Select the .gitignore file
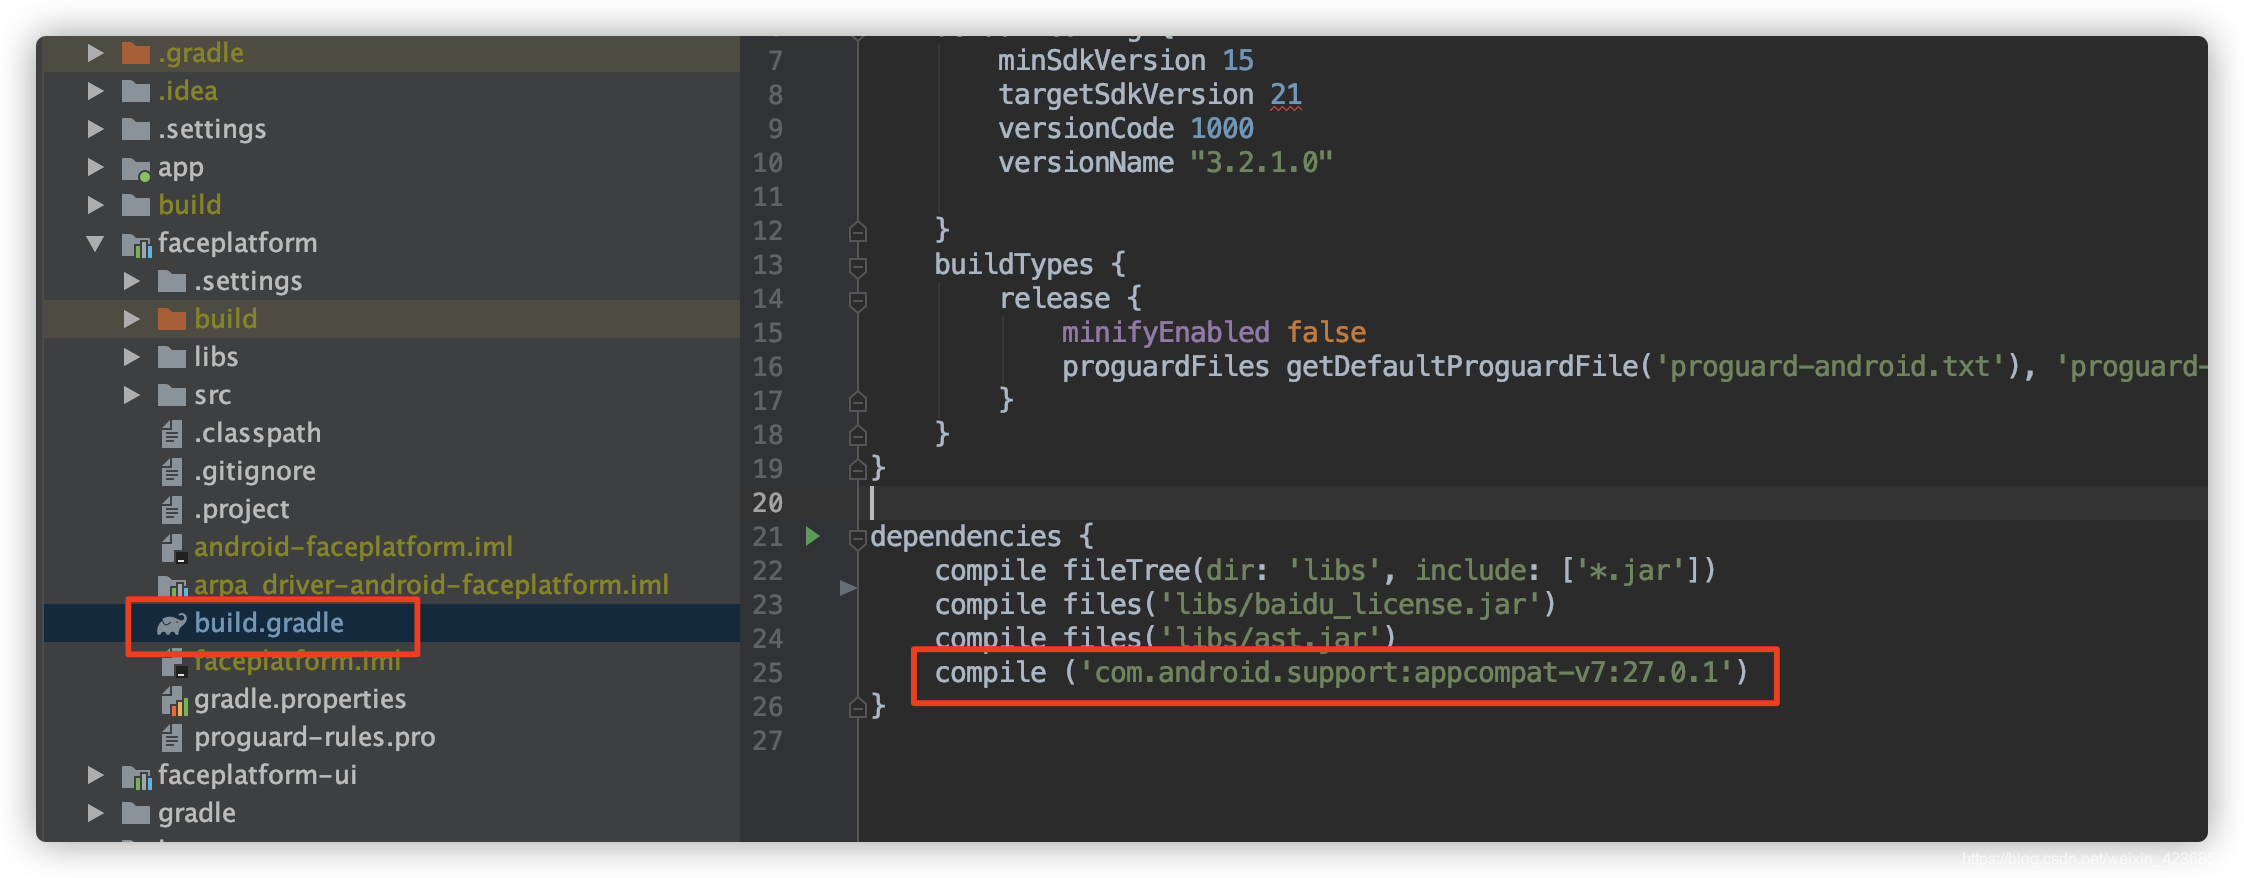This screenshot has width=2244, height=878. [255, 471]
